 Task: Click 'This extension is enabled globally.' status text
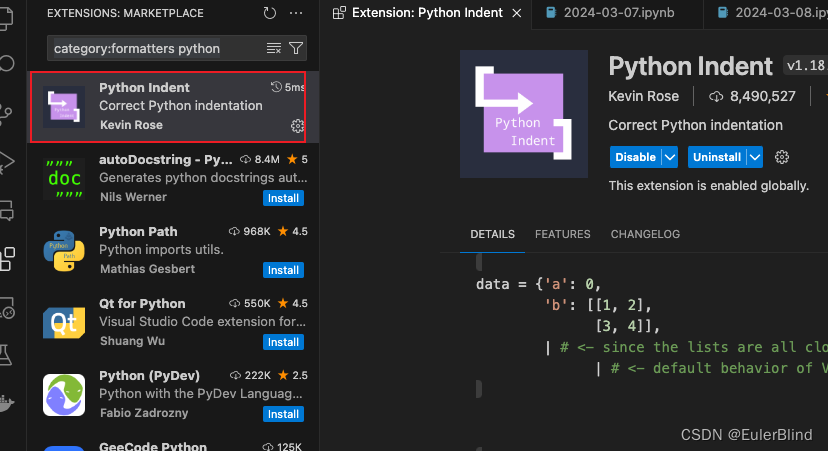point(709,186)
